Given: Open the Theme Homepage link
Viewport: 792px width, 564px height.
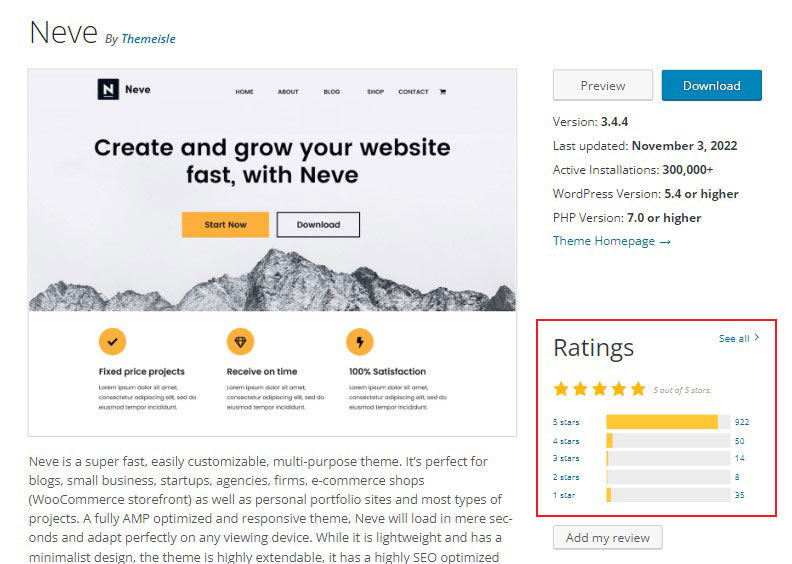Looking at the screenshot, I should (x=612, y=241).
